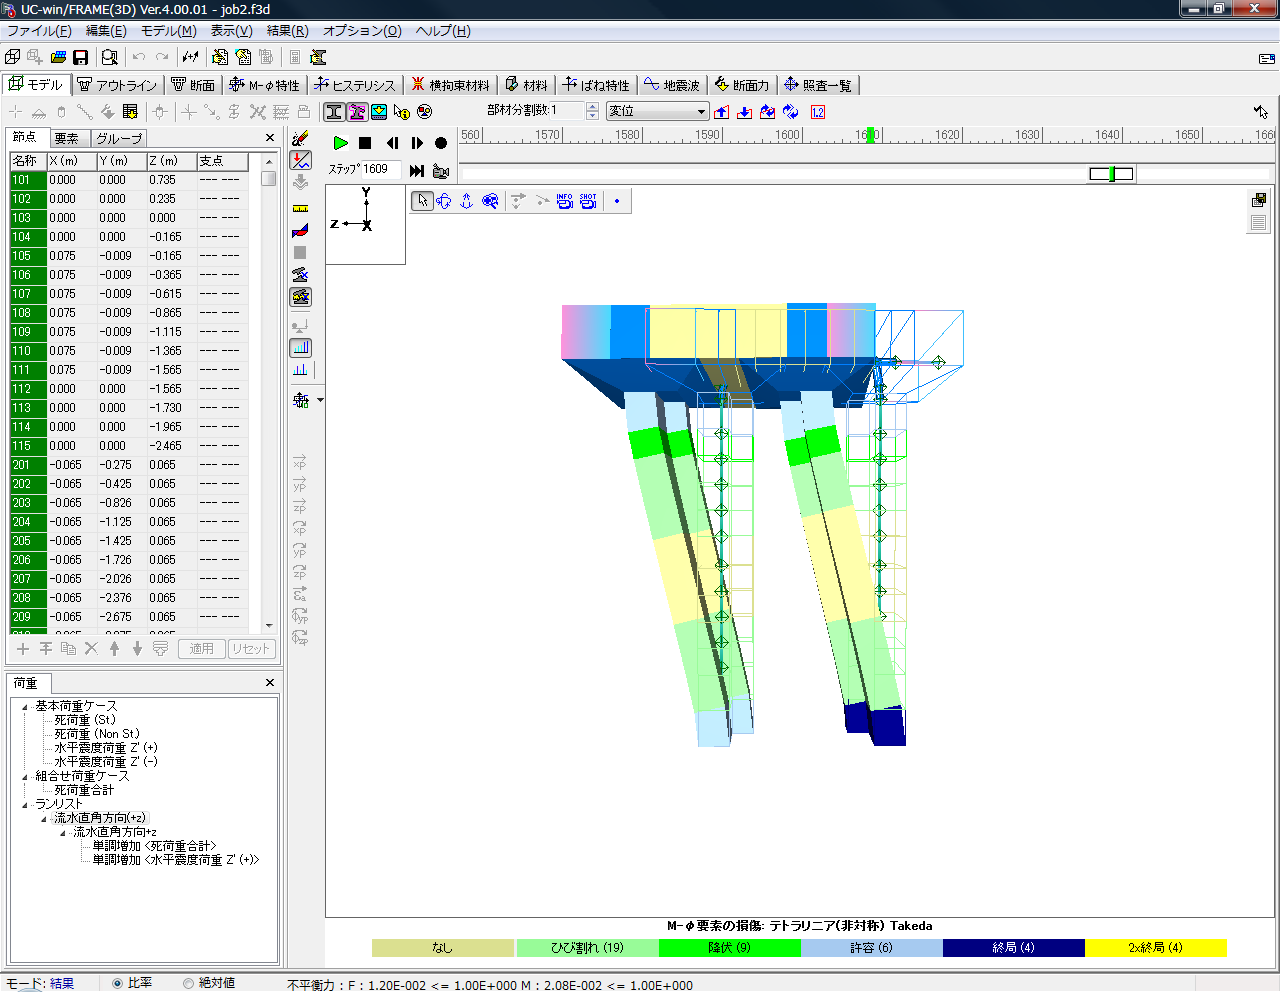
Task: Click the green Play animation button
Action: click(x=340, y=143)
